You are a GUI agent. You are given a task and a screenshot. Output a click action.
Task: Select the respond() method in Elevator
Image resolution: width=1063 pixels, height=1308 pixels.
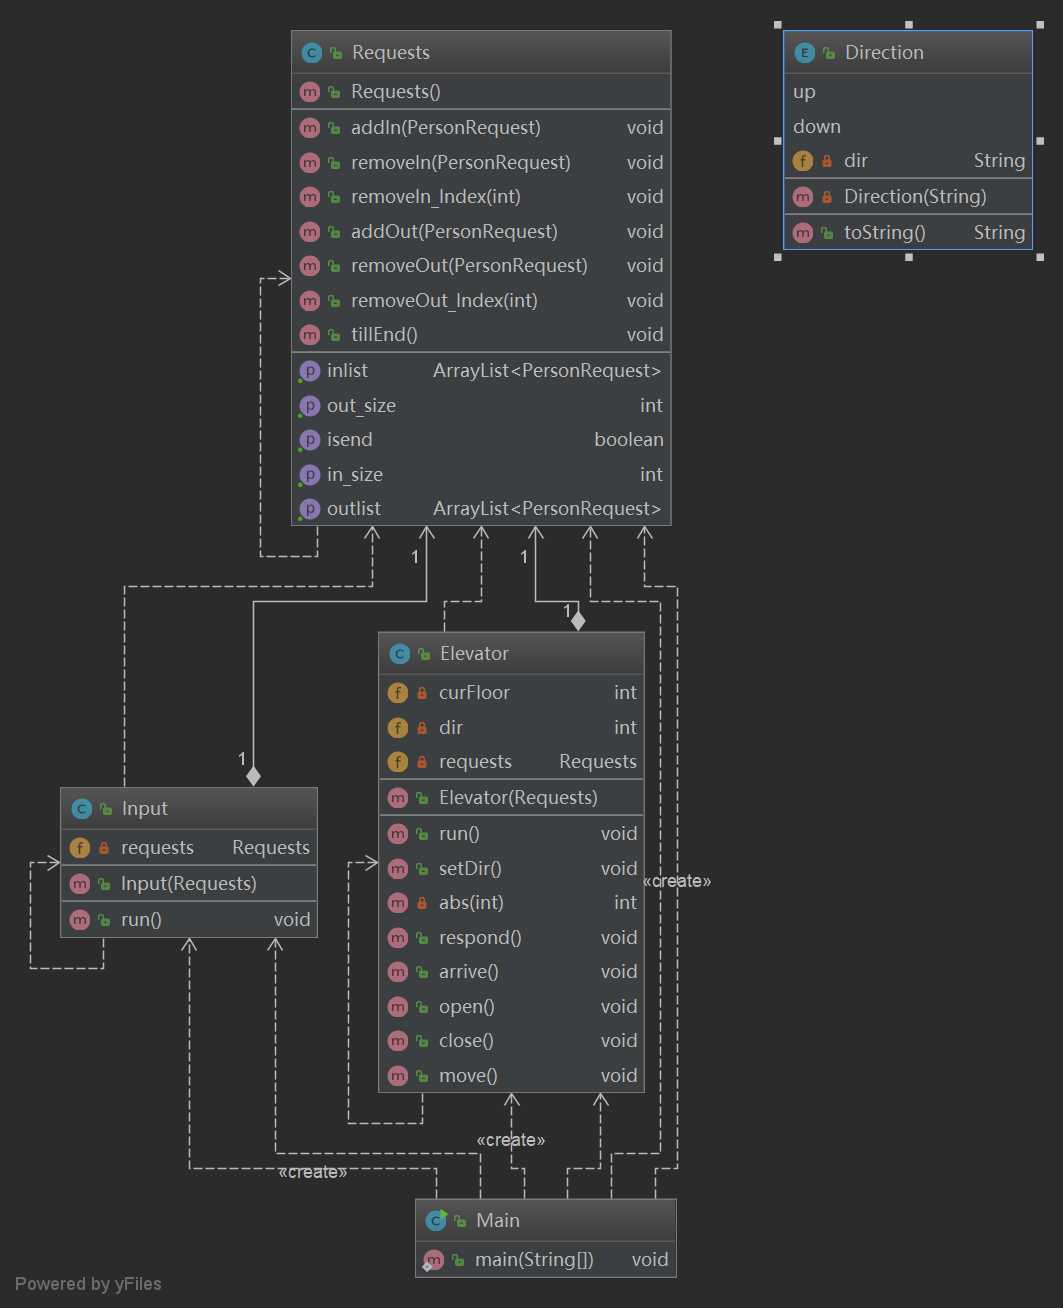tap(480, 938)
